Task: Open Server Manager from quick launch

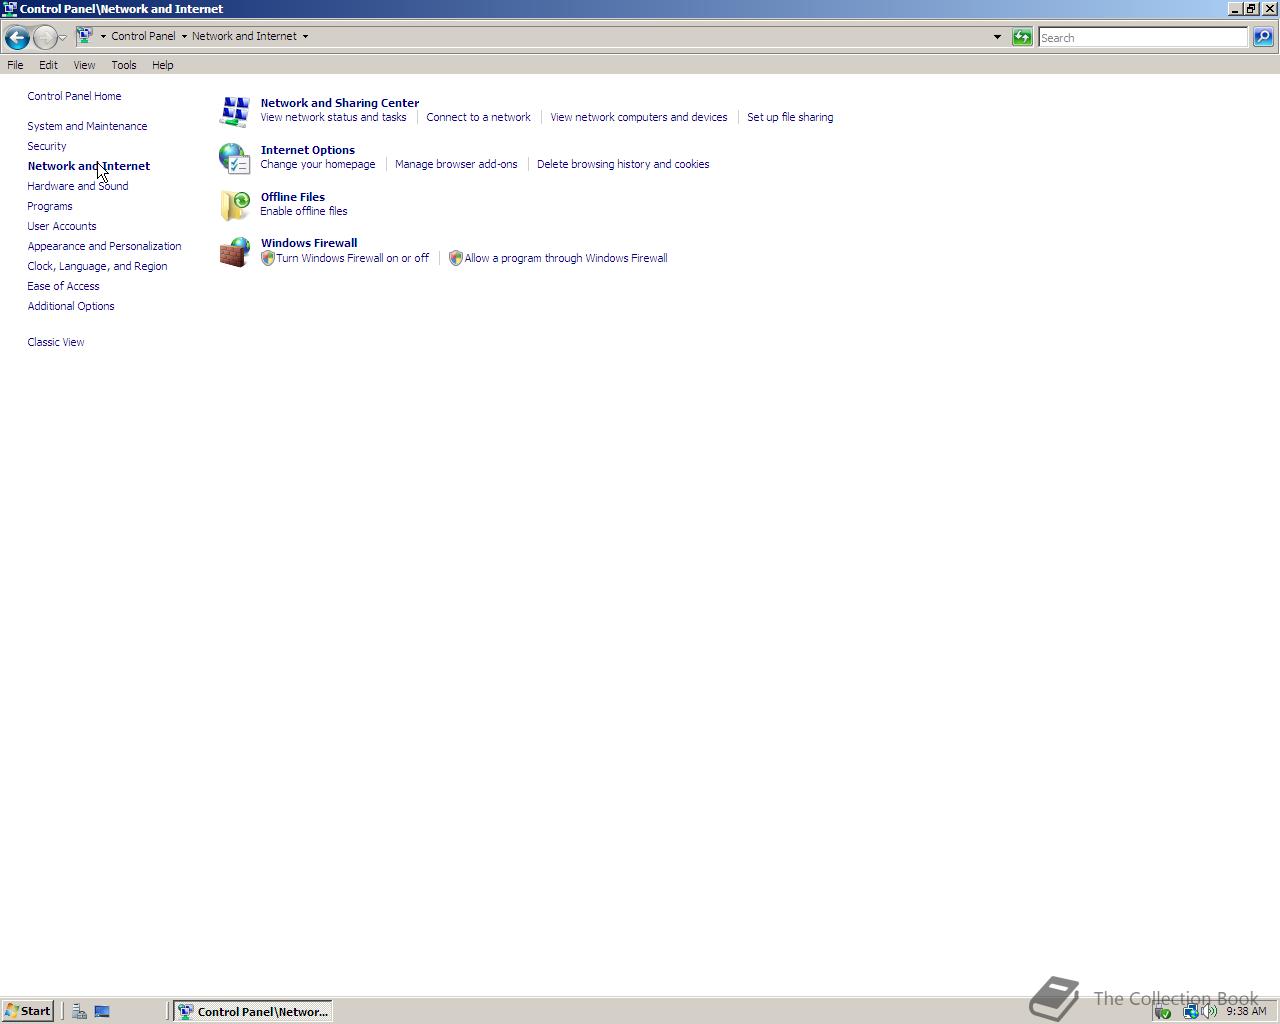Action: point(79,1011)
